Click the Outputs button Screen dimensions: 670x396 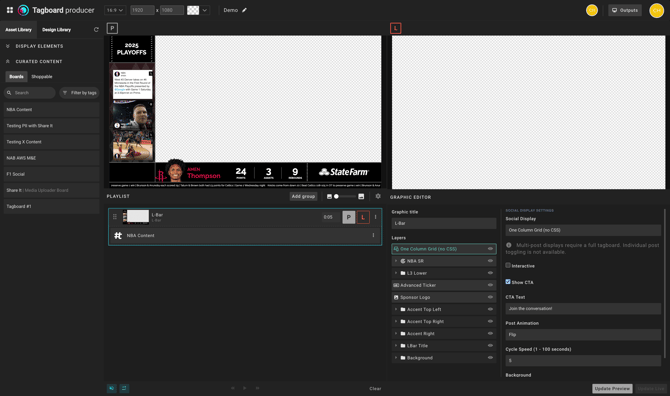click(625, 10)
